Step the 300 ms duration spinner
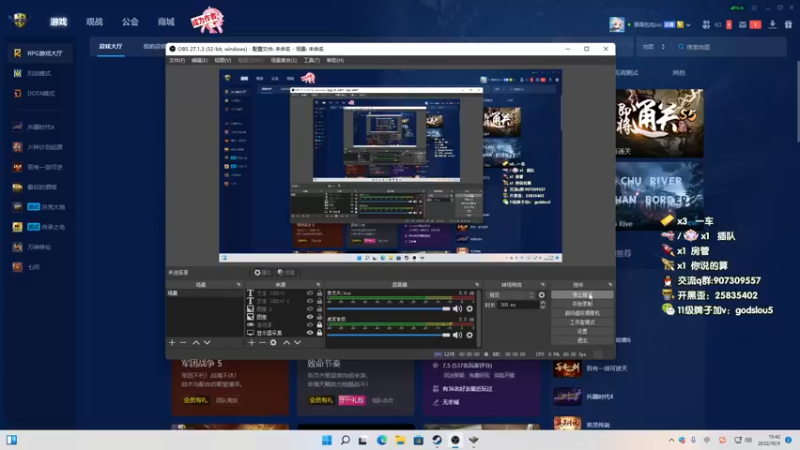The image size is (800, 450). pos(542,305)
